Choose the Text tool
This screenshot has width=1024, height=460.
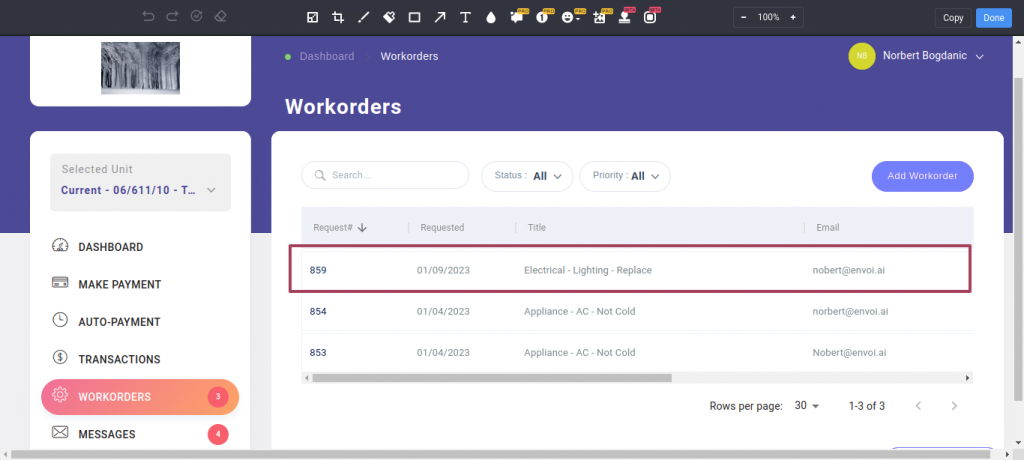(465, 17)
